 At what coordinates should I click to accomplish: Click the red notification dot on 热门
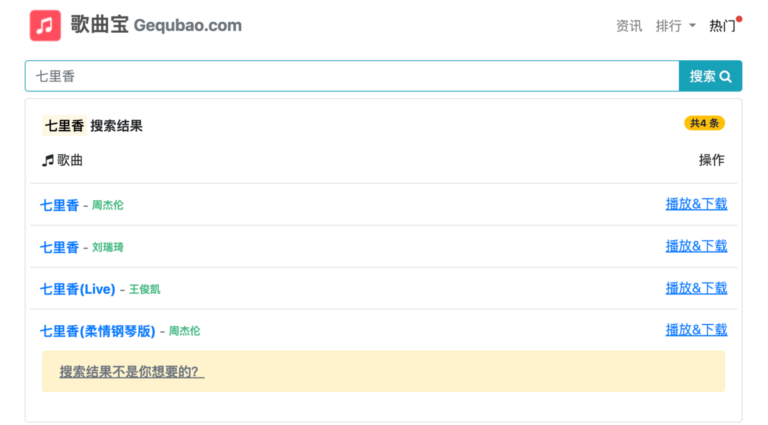(x=739, y=18)
